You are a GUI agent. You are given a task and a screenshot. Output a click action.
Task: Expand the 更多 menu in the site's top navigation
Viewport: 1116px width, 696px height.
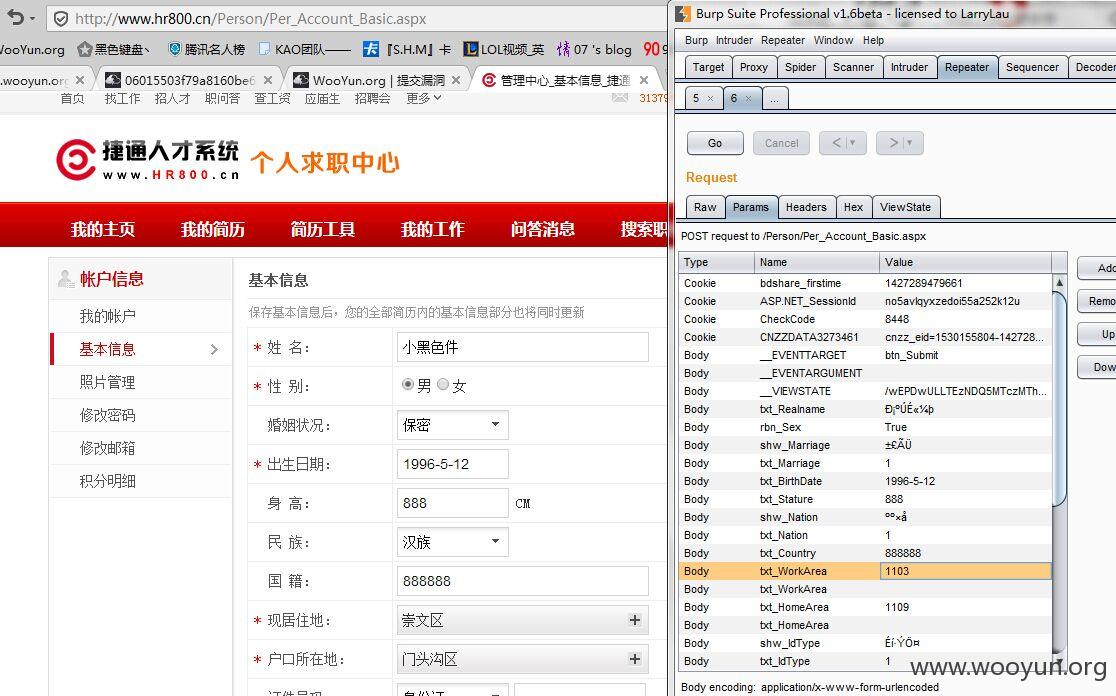point(423,98)
